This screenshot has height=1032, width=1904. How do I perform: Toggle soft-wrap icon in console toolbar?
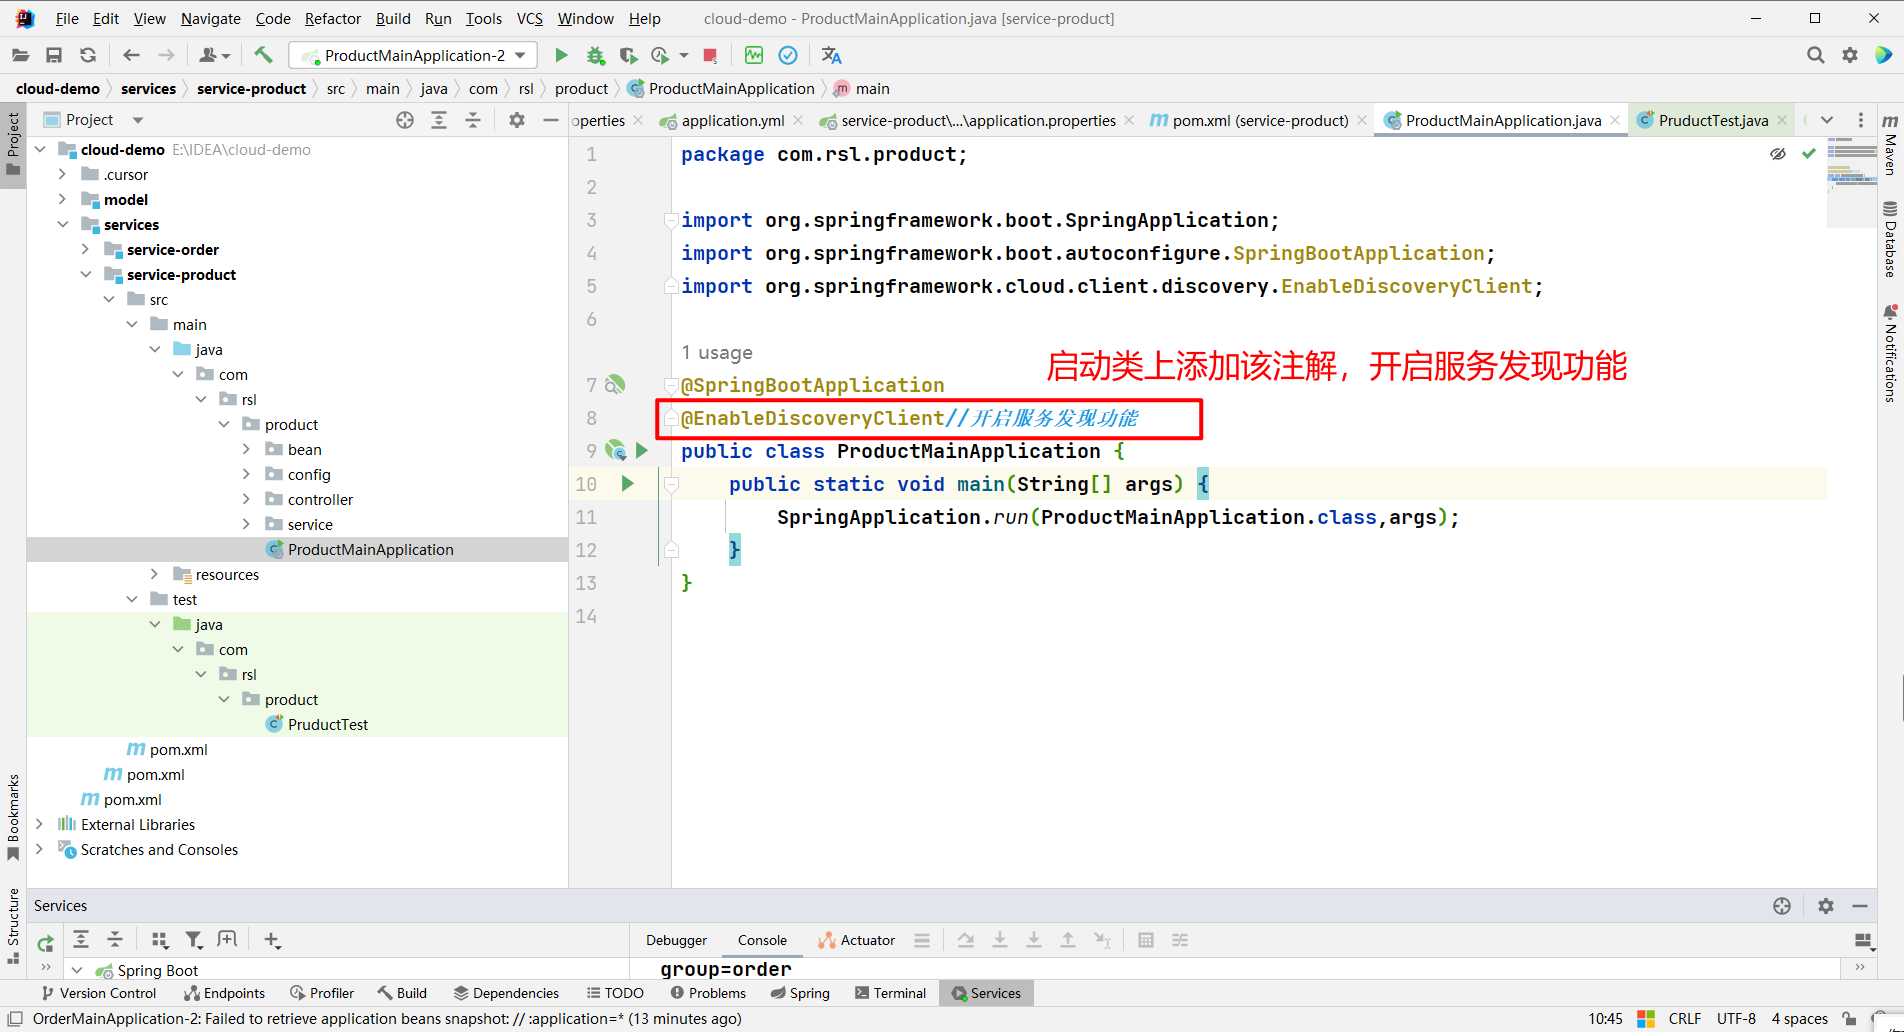1180,940
